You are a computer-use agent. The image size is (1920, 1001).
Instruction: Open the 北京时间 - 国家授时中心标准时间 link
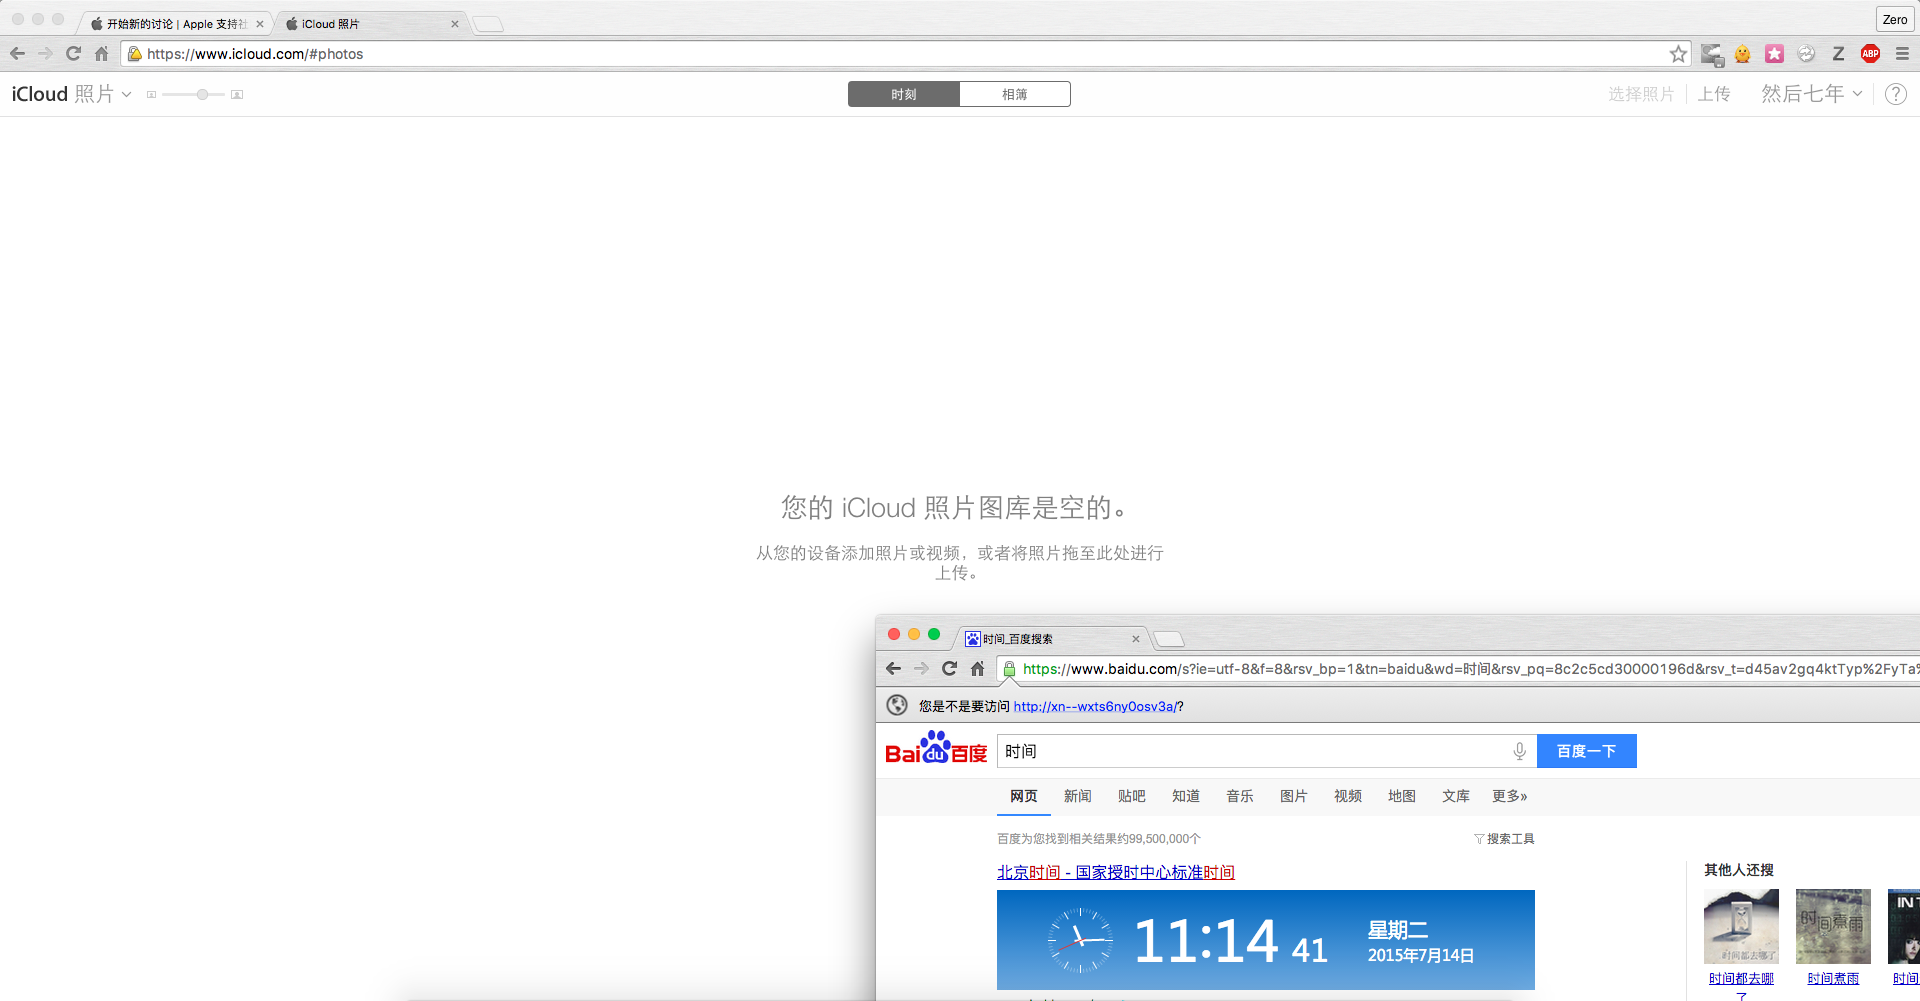coord(1115,872)
